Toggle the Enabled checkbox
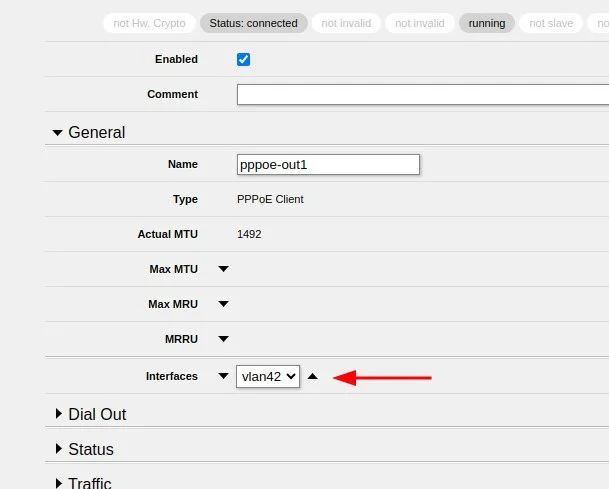Viewport: 609px width, 489px height. click(243, 60)
